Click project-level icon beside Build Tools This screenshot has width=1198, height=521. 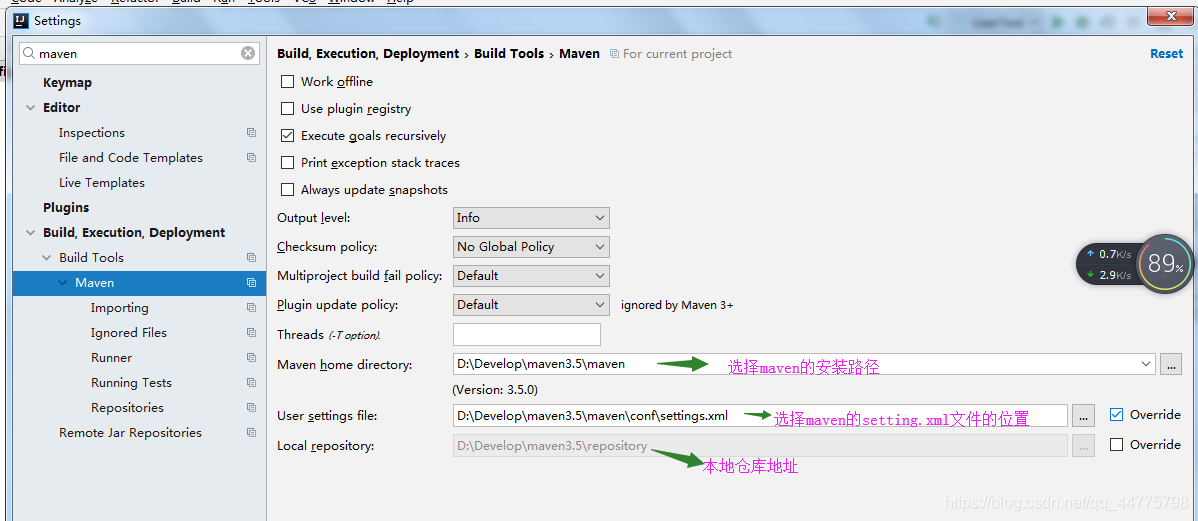pos(251,258)
